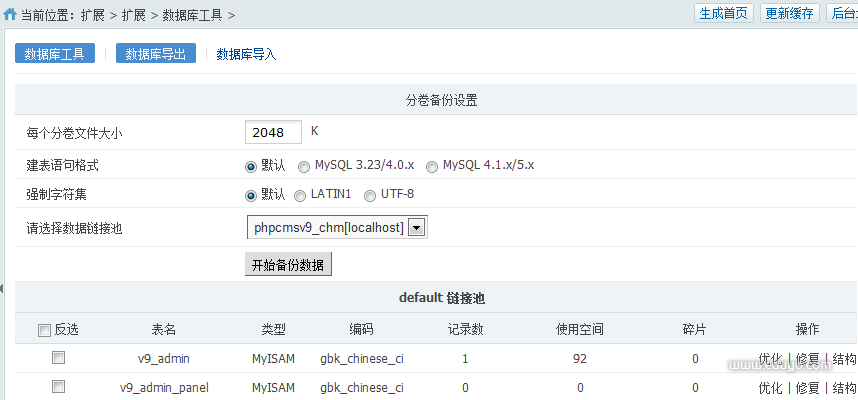Click the 生成首页 button
858x400 pixels.
723,13
